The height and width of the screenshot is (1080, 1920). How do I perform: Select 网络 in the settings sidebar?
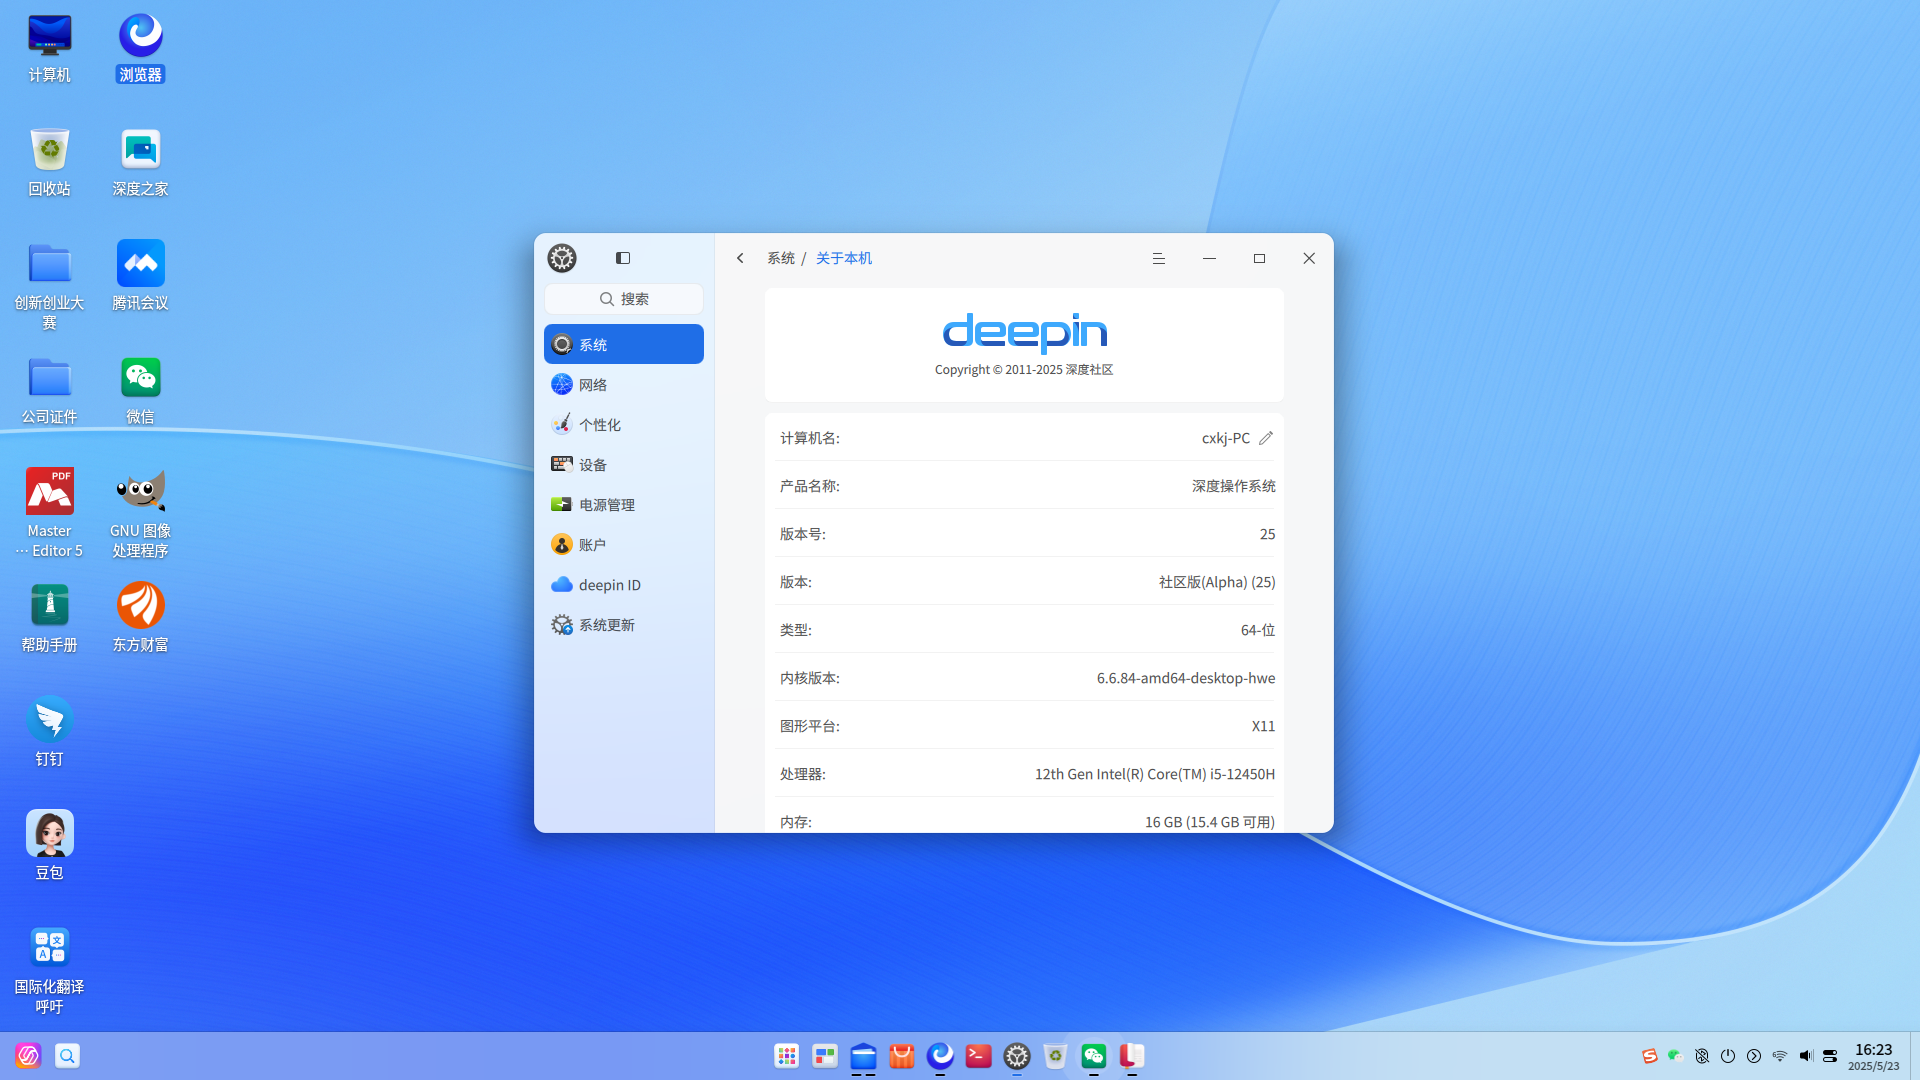point(624,385)
